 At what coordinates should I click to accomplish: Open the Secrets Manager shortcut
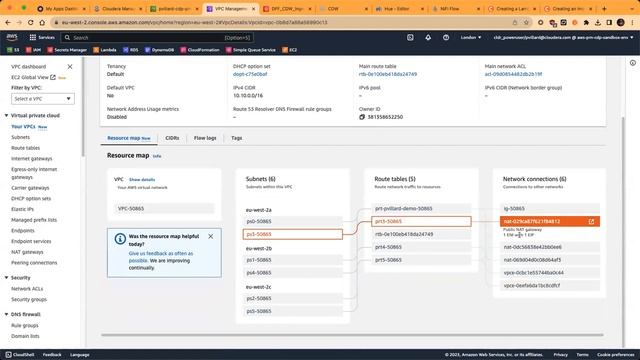pyautogui.click(x=67, y=50)
